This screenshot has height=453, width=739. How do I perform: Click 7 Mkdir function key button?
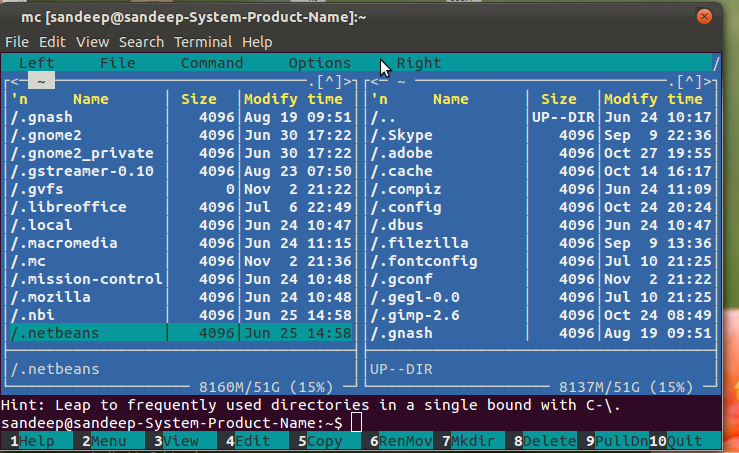point(469,441)
